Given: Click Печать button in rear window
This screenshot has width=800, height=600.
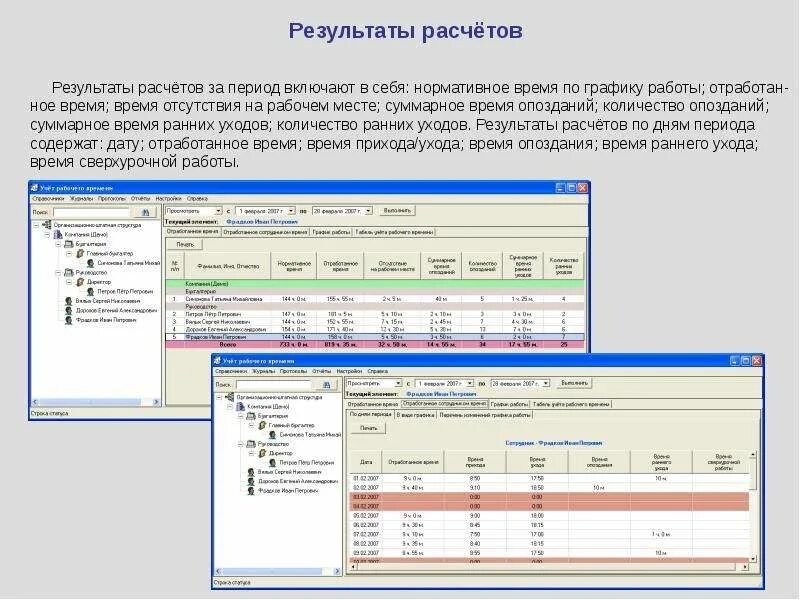Looking at the screenshot, I should (x=185, y=244).
